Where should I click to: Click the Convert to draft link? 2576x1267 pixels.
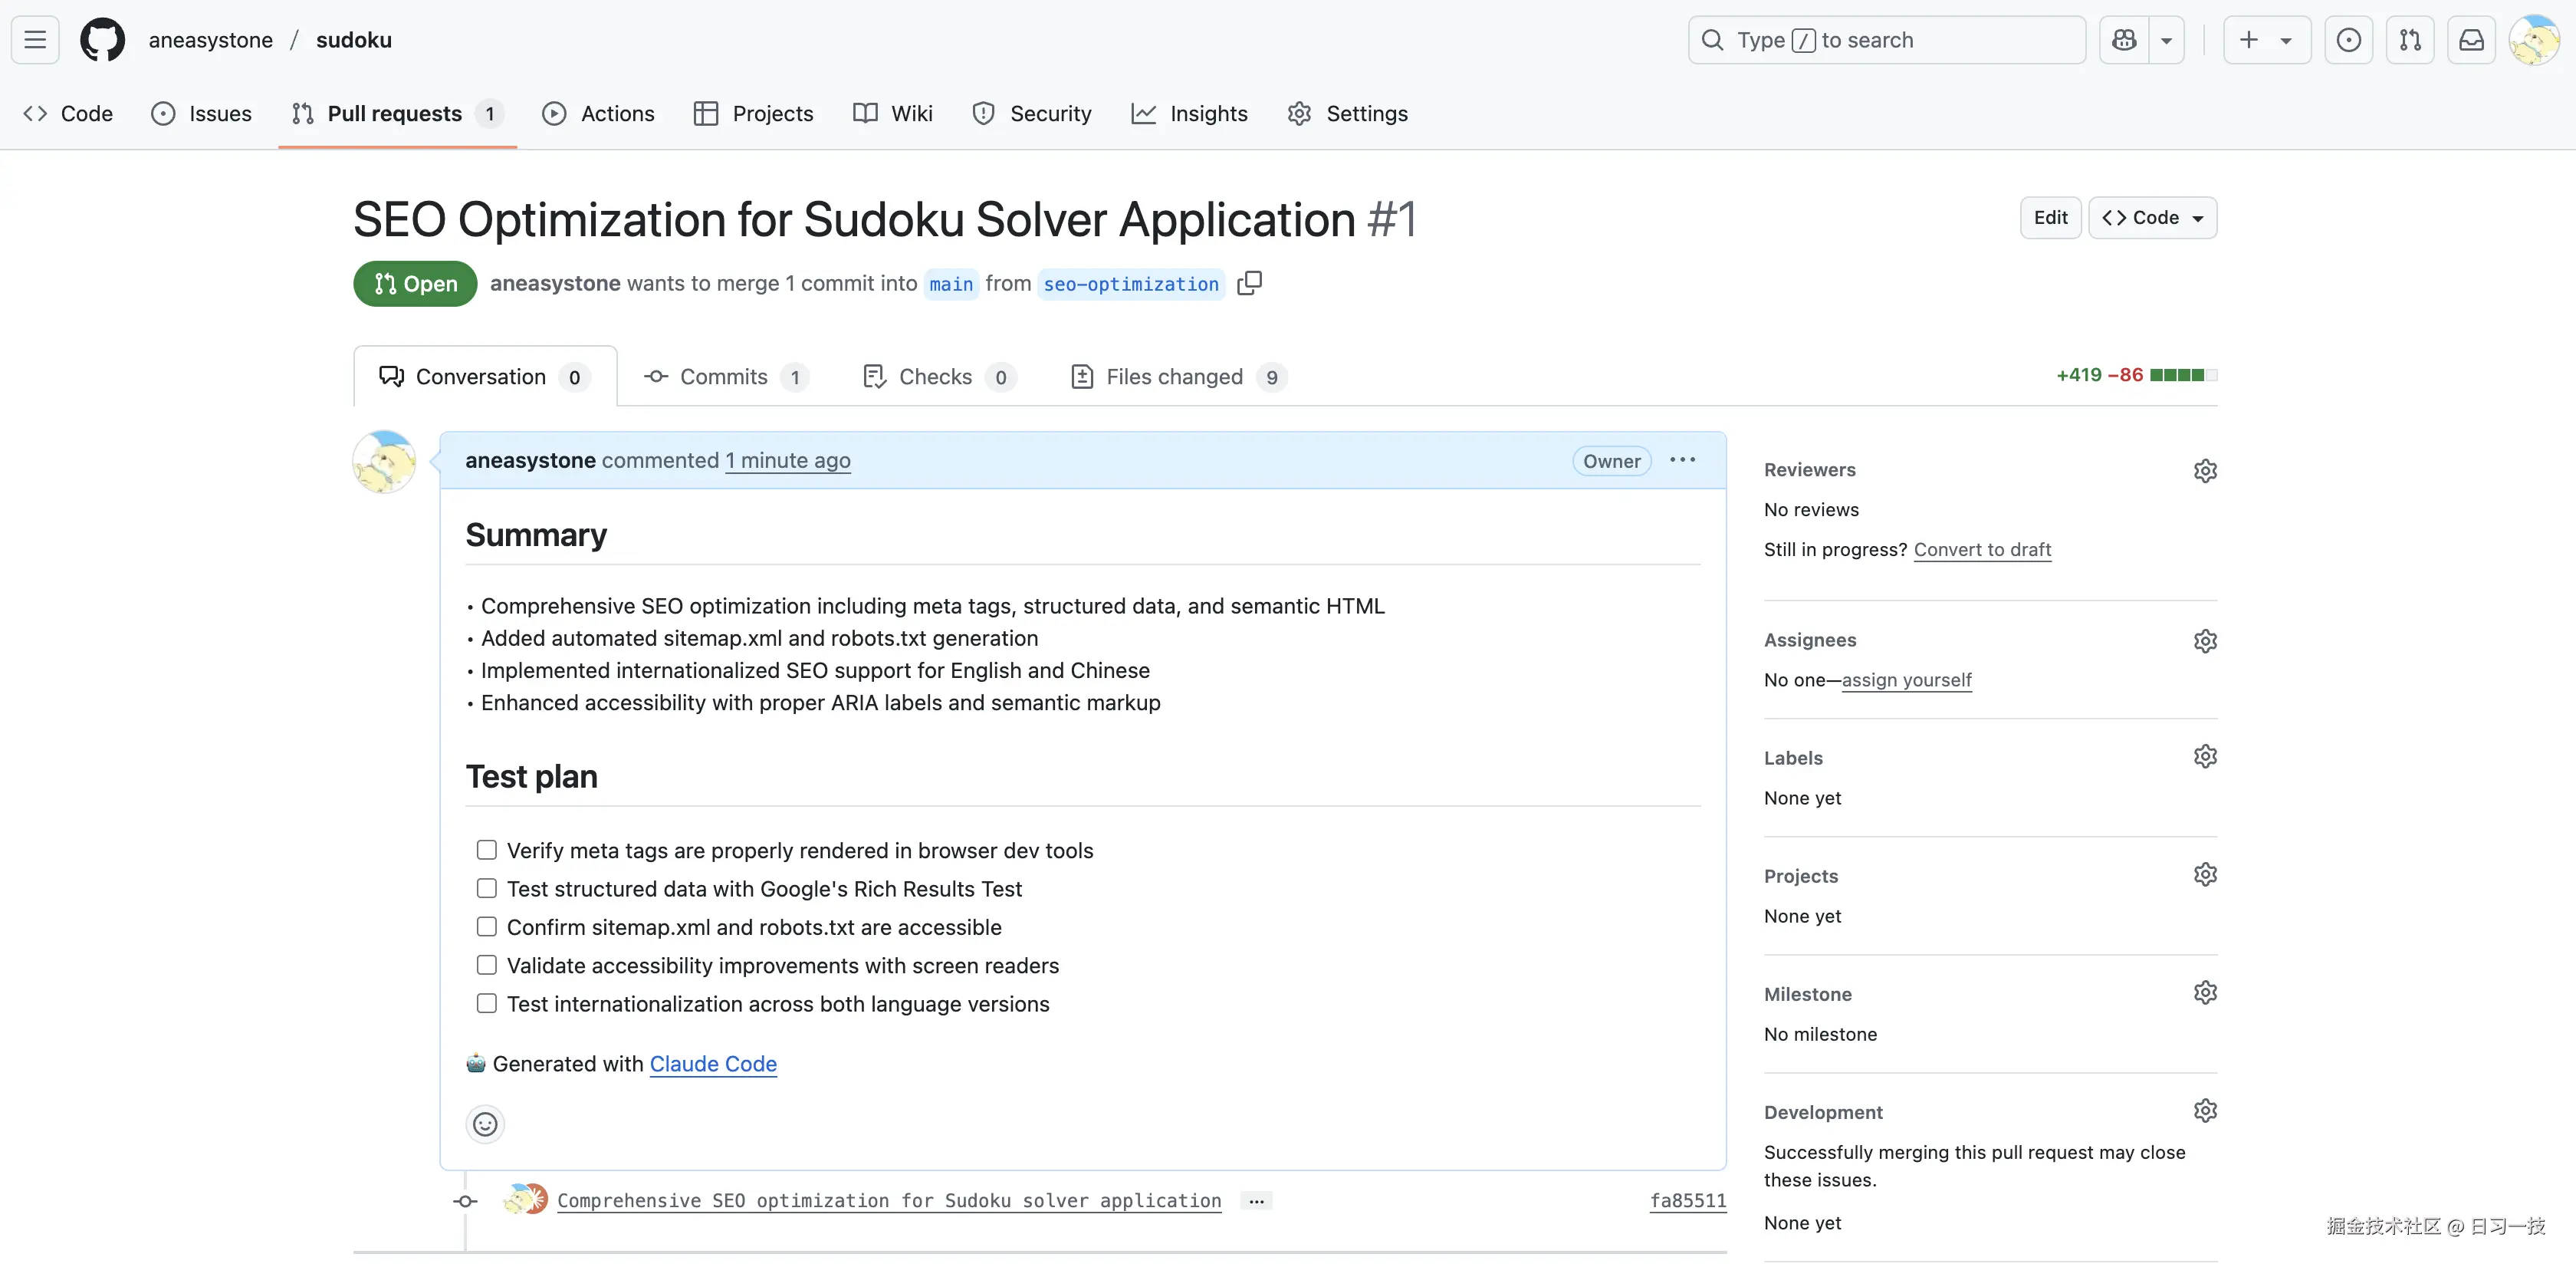pos(1982,549)
